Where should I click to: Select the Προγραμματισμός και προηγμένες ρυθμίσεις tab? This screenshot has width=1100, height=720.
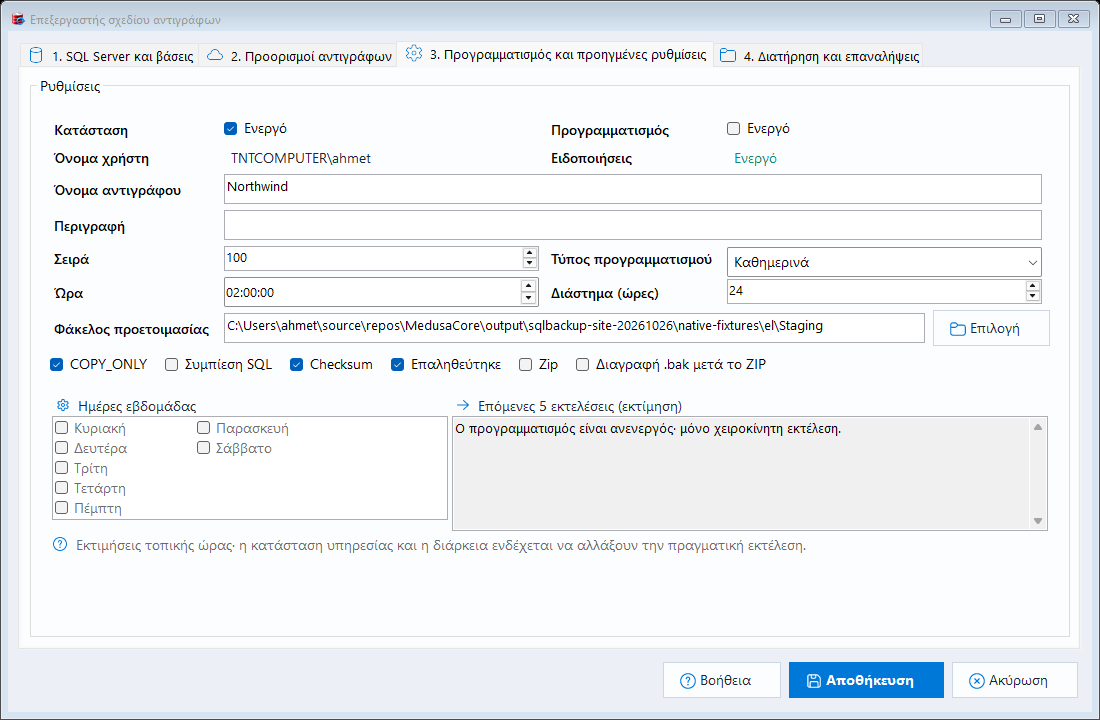click(x=556, y=54)
